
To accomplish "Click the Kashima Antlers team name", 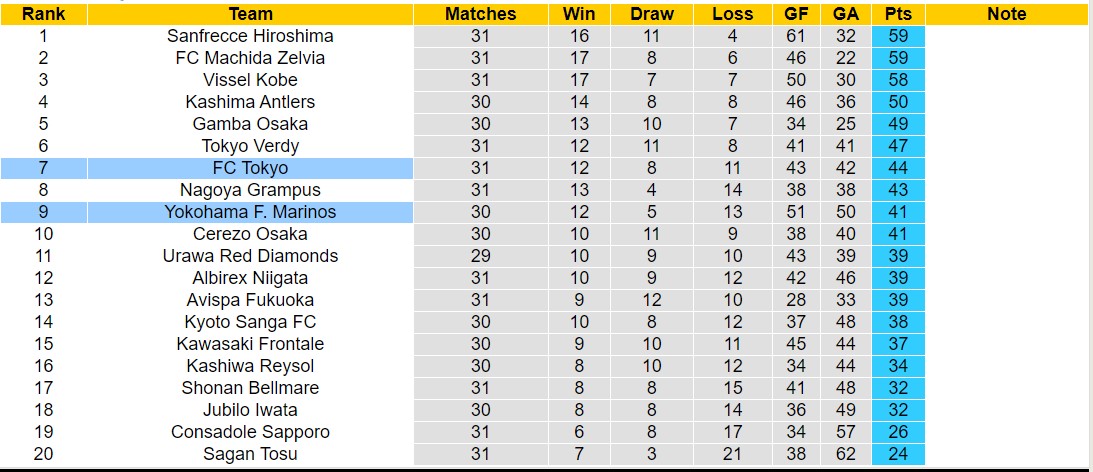I will [x=250, y=102].
